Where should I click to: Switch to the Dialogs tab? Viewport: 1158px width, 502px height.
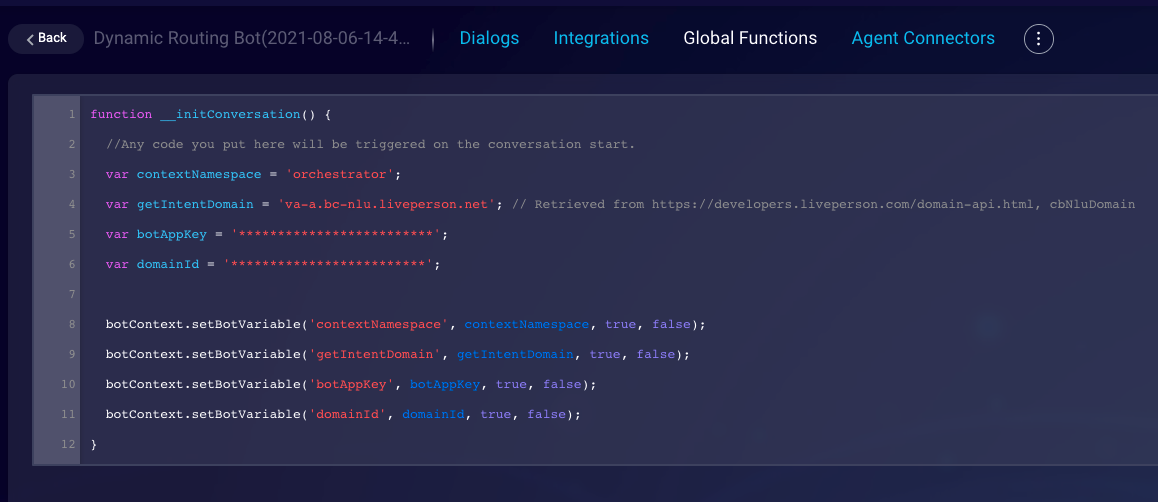pyautogui.click(x=489, y=38)
